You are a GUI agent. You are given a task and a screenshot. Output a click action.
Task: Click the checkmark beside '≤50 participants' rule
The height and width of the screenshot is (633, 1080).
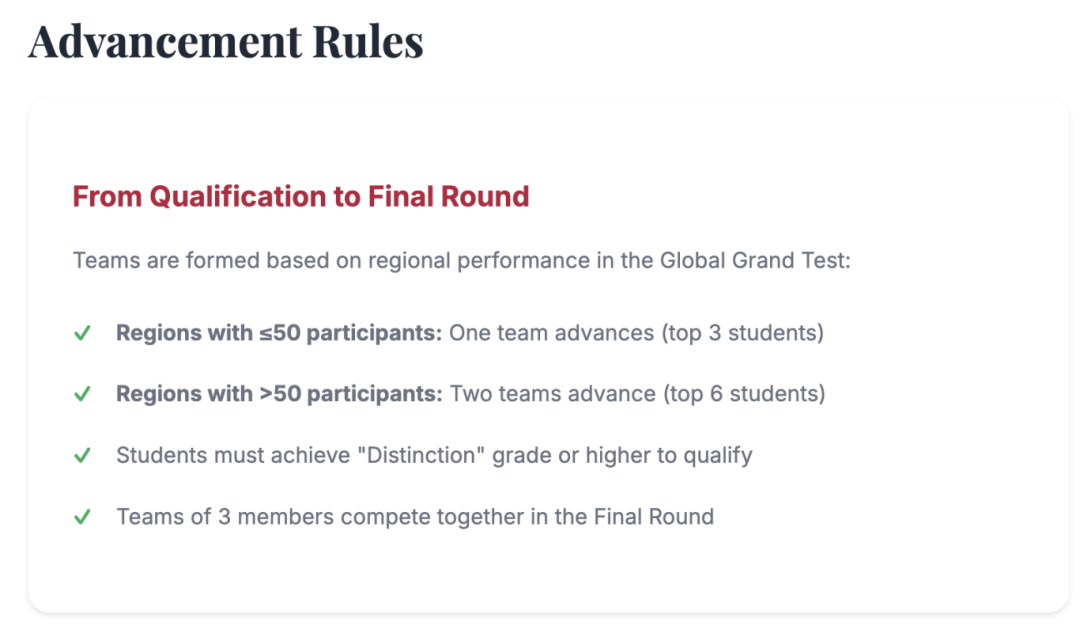pos(82,333)
